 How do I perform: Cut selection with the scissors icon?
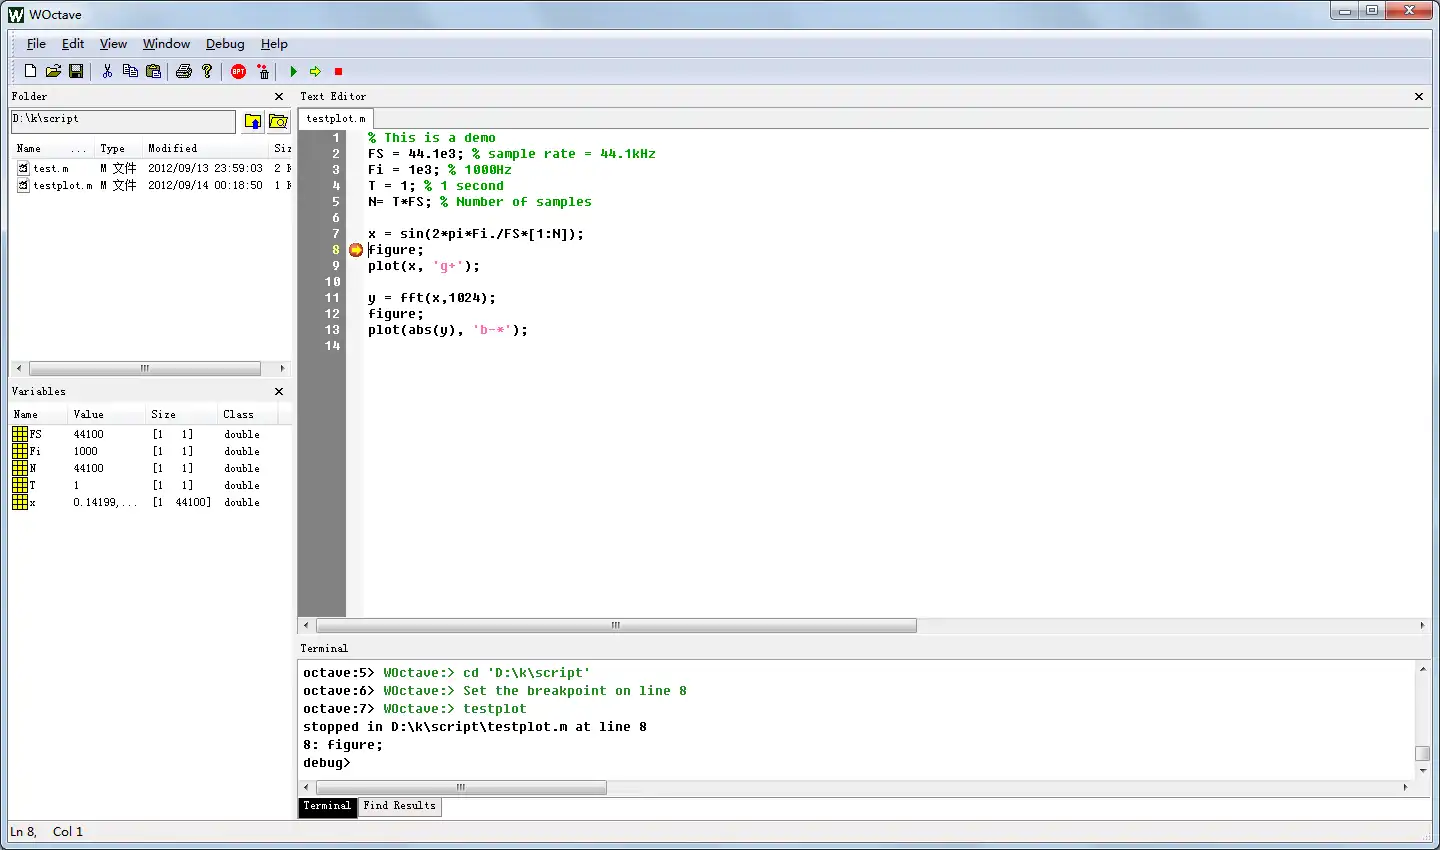coord(107,71)
